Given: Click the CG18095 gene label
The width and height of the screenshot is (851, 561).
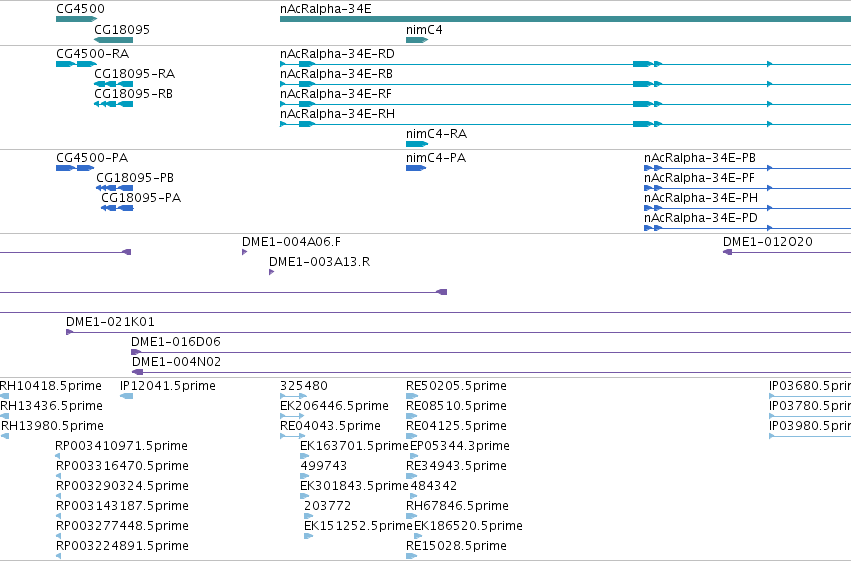Looking at the screenshot, I should coord(122,30).
